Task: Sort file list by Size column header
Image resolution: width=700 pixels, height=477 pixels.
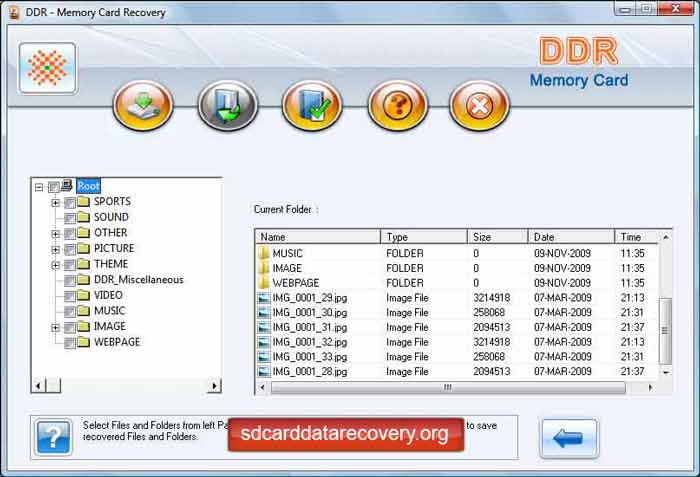Action: pyautogui.click(x=498, y=237)
